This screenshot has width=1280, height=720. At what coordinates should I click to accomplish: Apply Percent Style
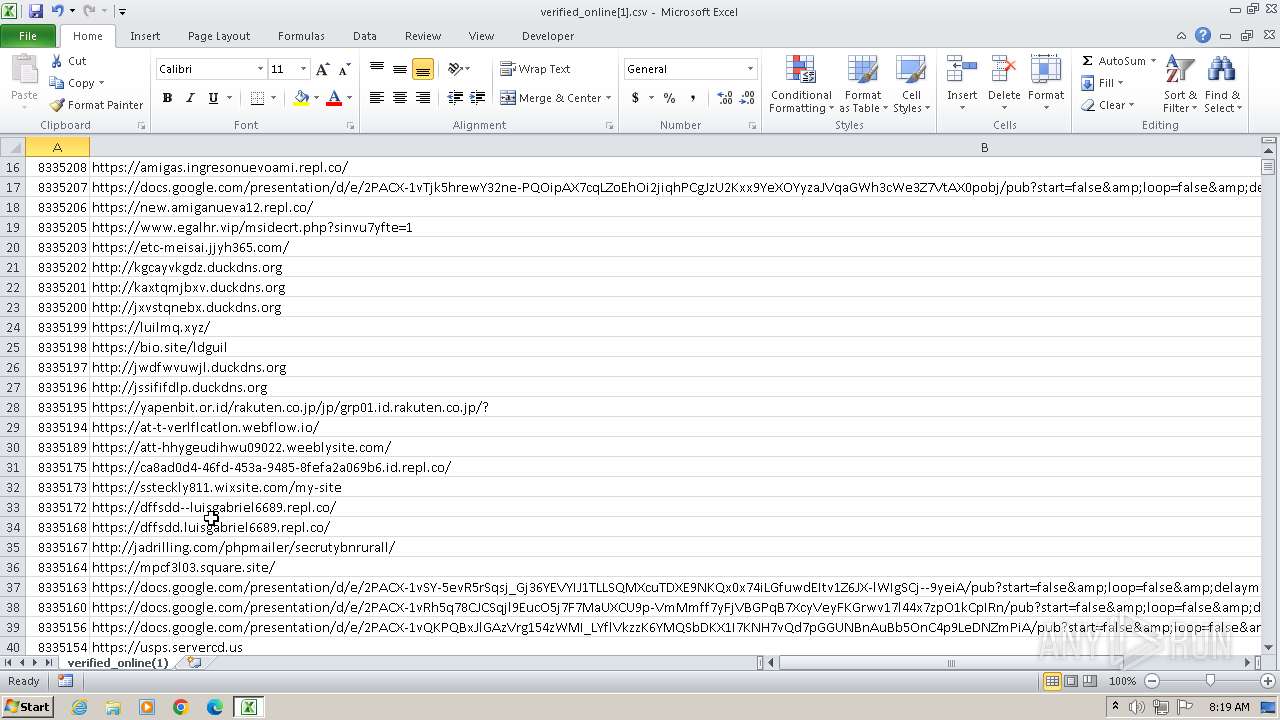(669, 98)
